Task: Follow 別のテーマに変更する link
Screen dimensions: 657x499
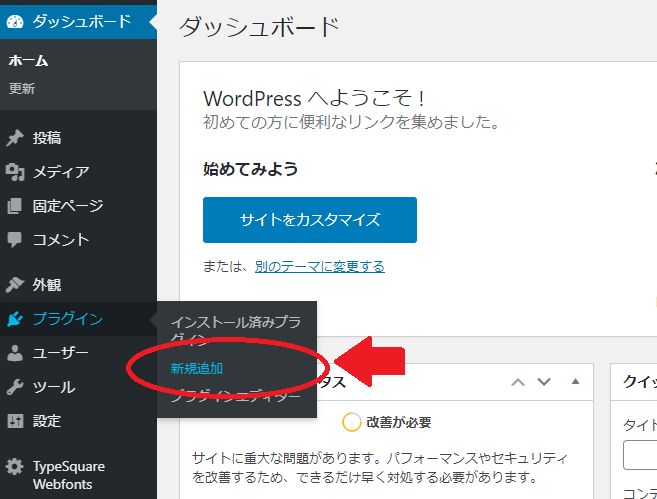Action: click(x=320, y=266)
